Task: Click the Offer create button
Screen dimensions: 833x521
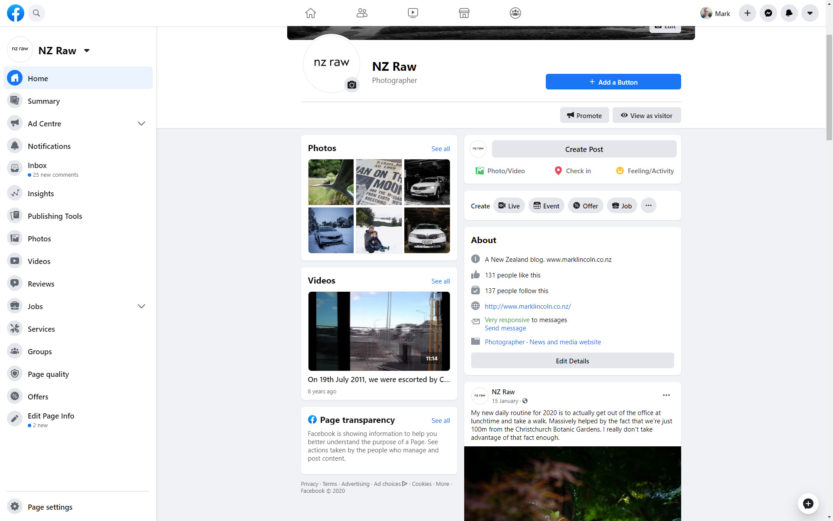Action: (x=585, y=206)
